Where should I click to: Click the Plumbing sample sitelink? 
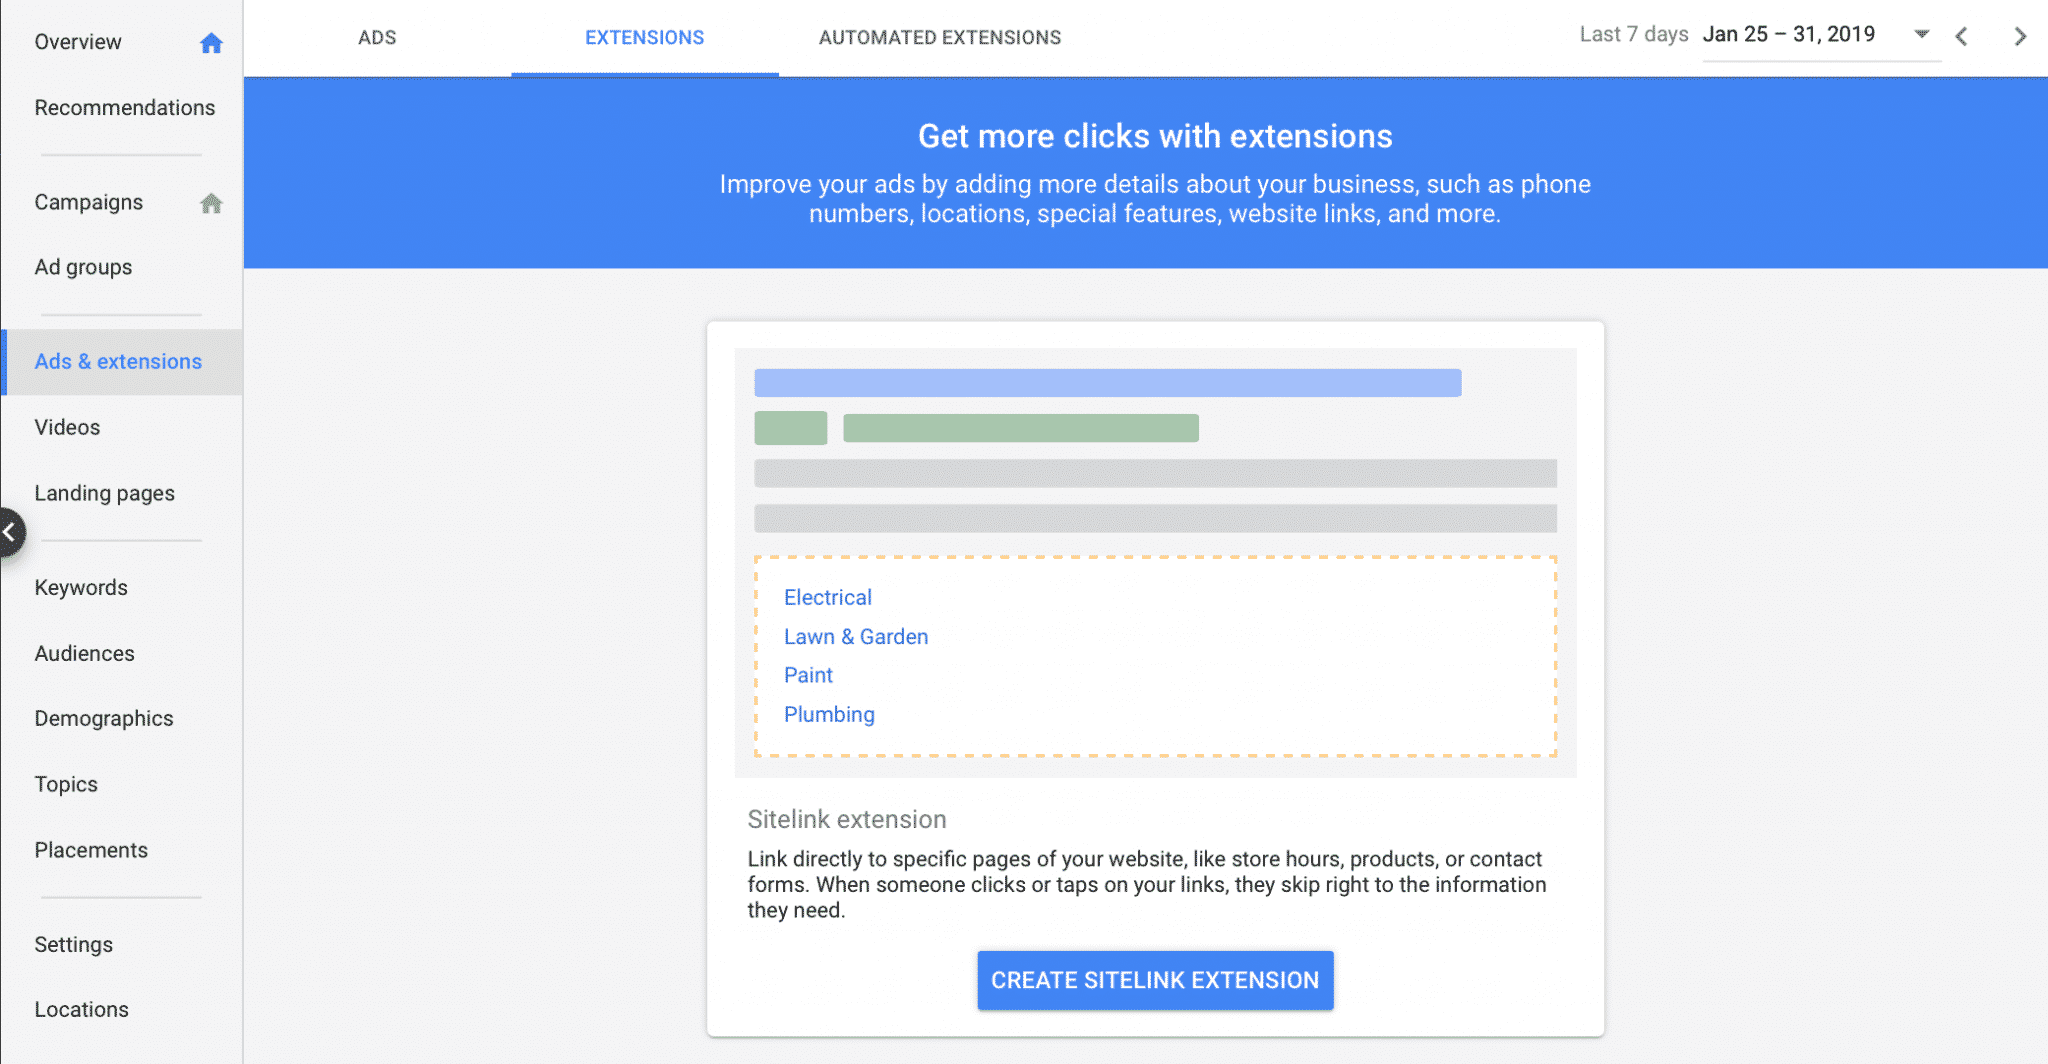(829, 714)
